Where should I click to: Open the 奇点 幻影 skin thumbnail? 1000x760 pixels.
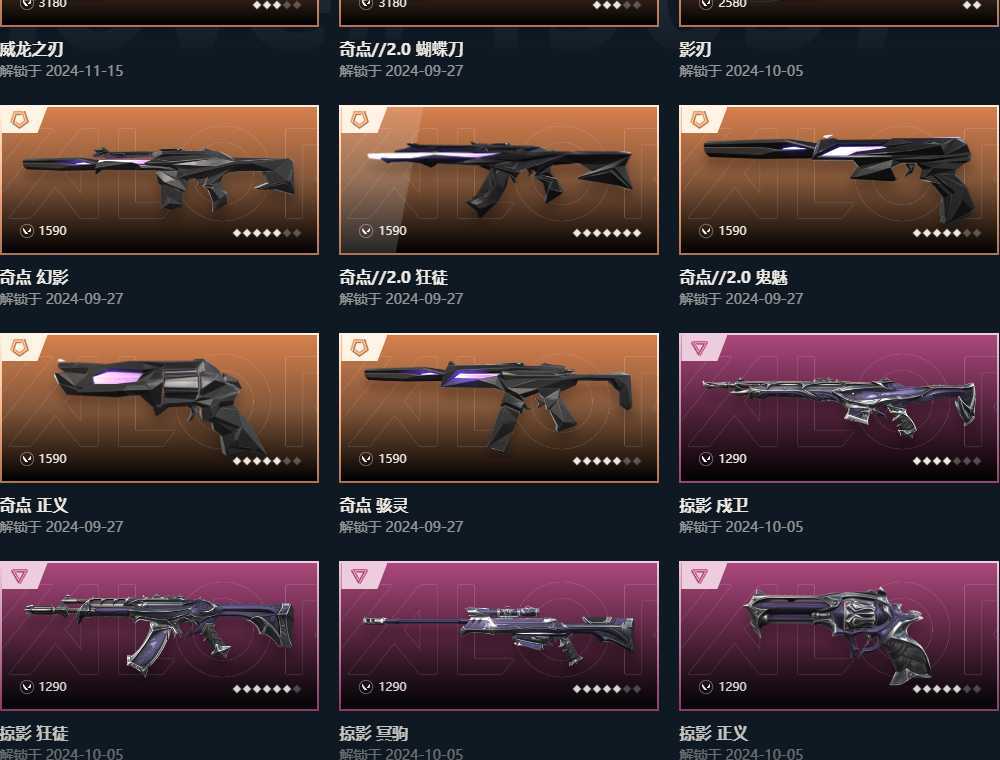coord(159,180)
